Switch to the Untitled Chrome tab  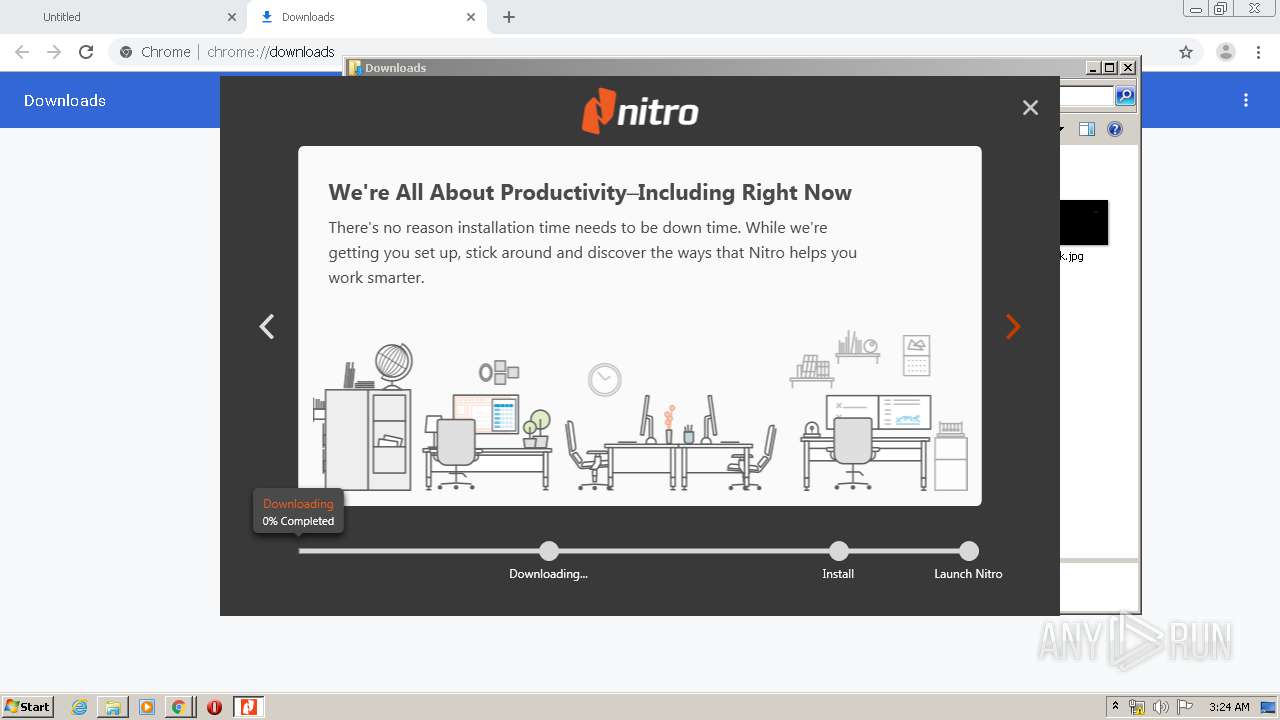point(124,17)
